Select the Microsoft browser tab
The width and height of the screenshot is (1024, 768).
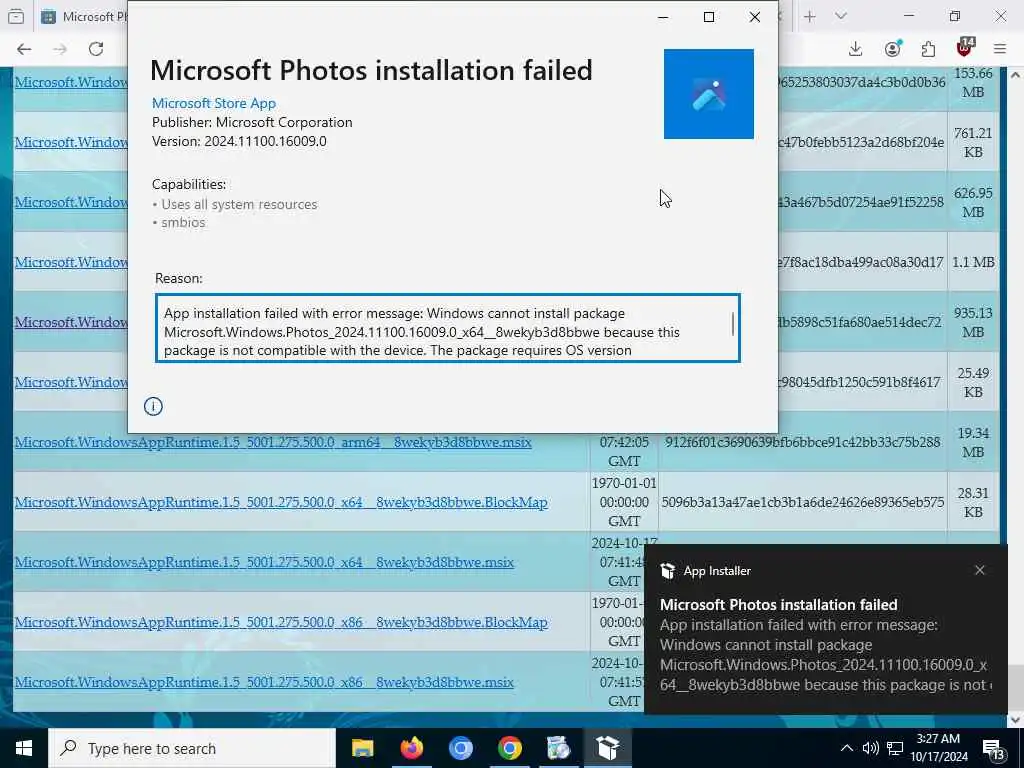[x=82, y=17]
